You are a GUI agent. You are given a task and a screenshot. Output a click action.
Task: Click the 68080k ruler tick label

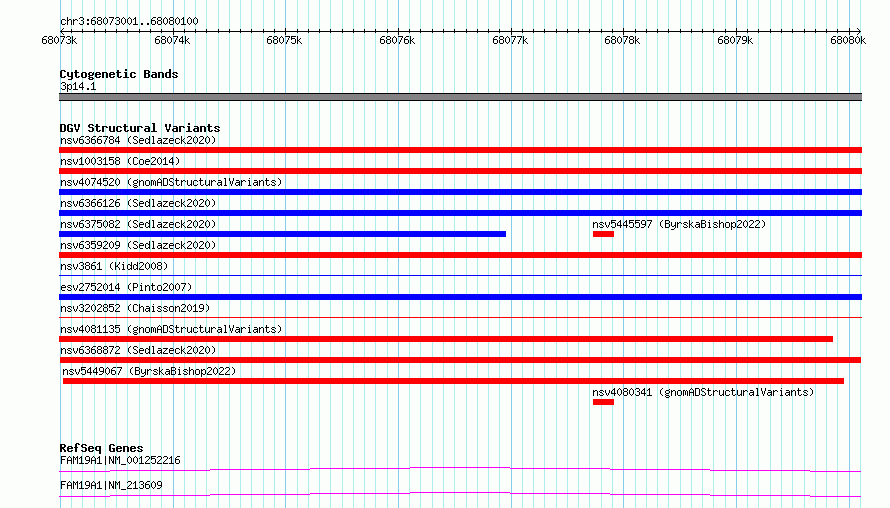pyautogui.click(x=848, y=40)
